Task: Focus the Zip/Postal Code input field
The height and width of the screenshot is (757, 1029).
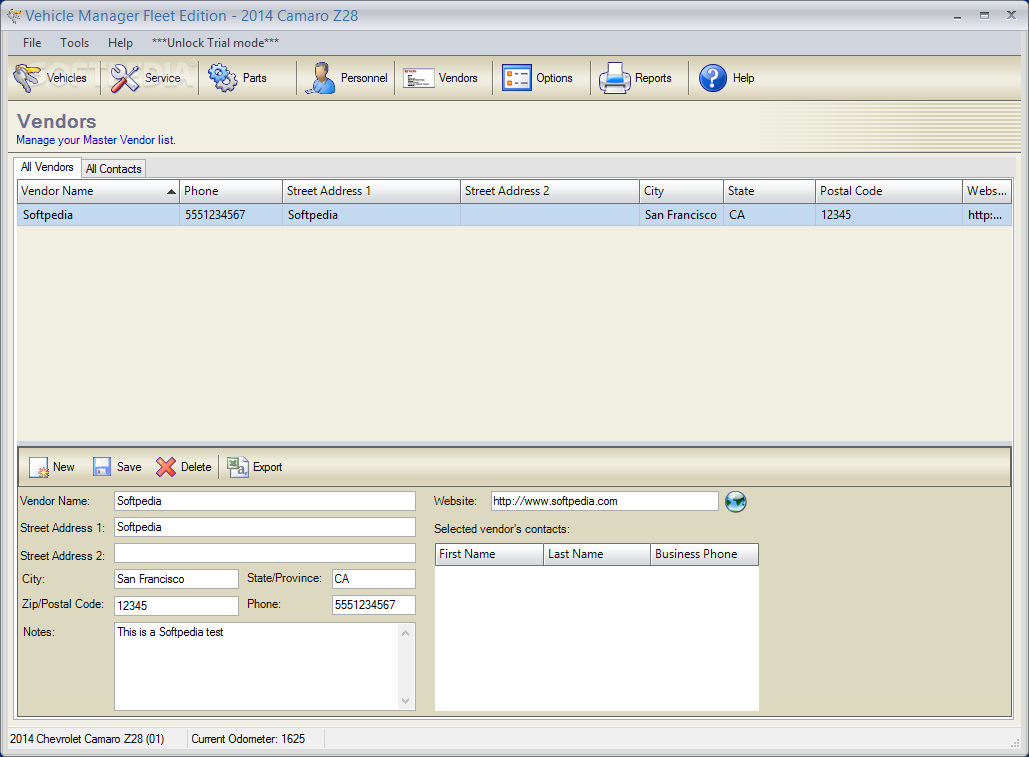Action: [x=176, y=605]
